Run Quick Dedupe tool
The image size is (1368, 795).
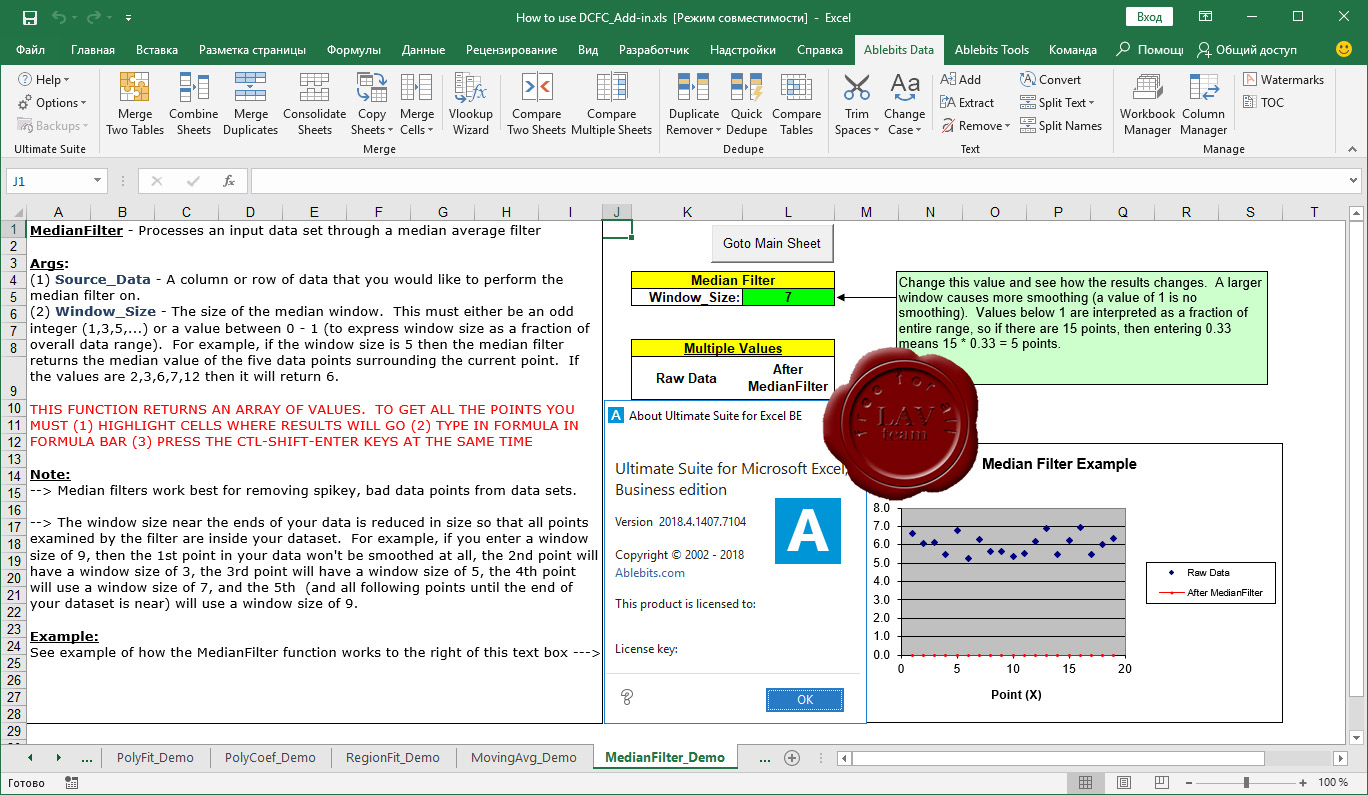pyautogui.click(x=746, y=104)
